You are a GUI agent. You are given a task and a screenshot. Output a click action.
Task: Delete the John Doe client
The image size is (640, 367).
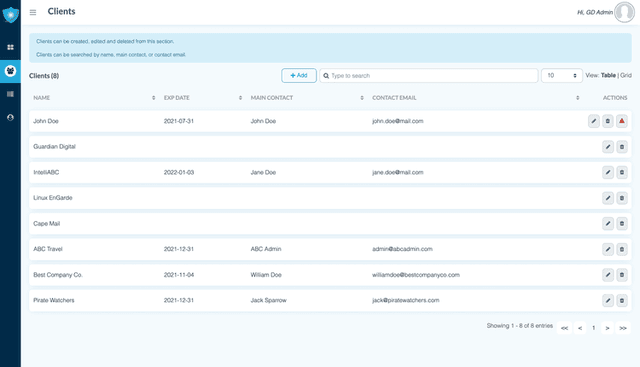[608, 121]
